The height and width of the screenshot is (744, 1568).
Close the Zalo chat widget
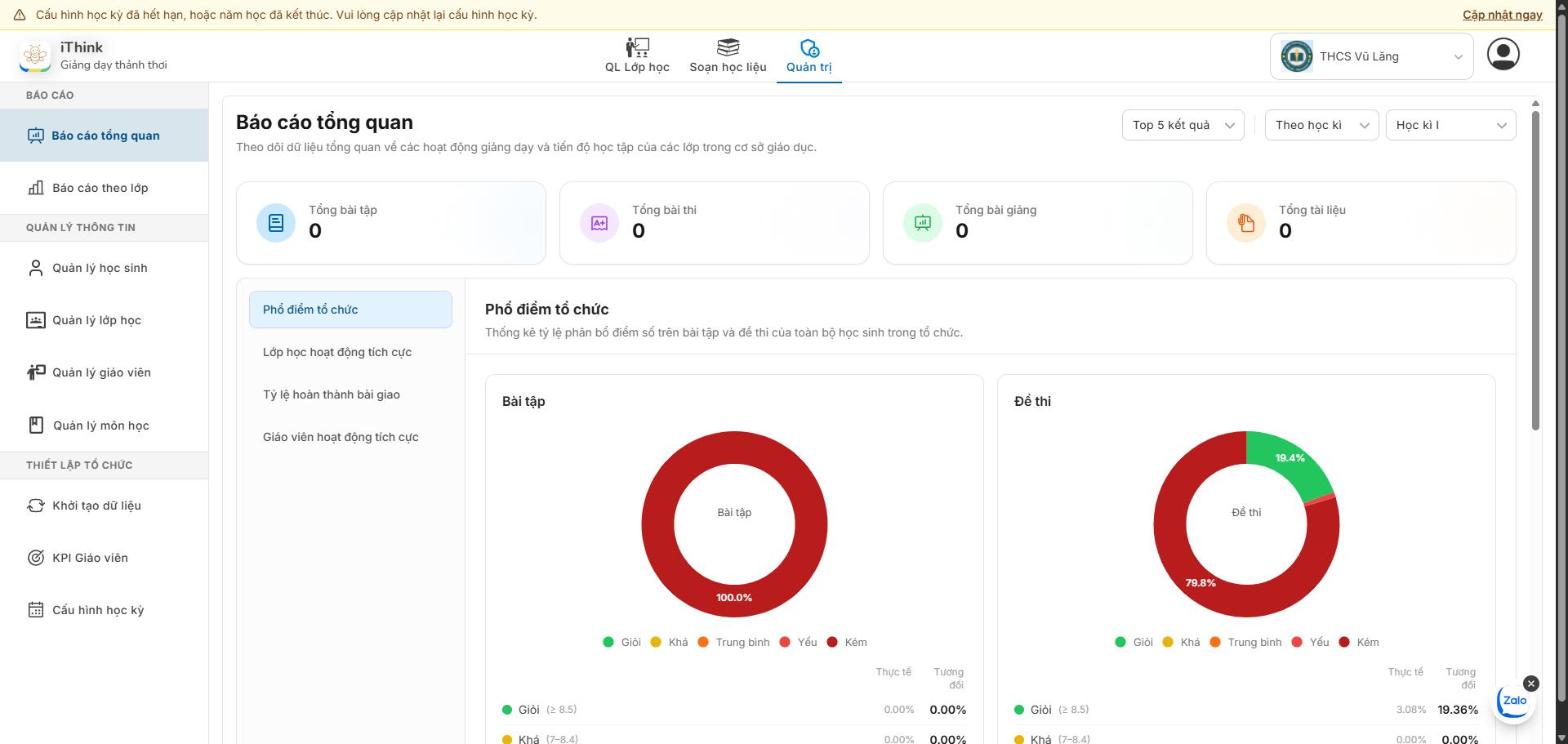click(x=1531, y=683)
